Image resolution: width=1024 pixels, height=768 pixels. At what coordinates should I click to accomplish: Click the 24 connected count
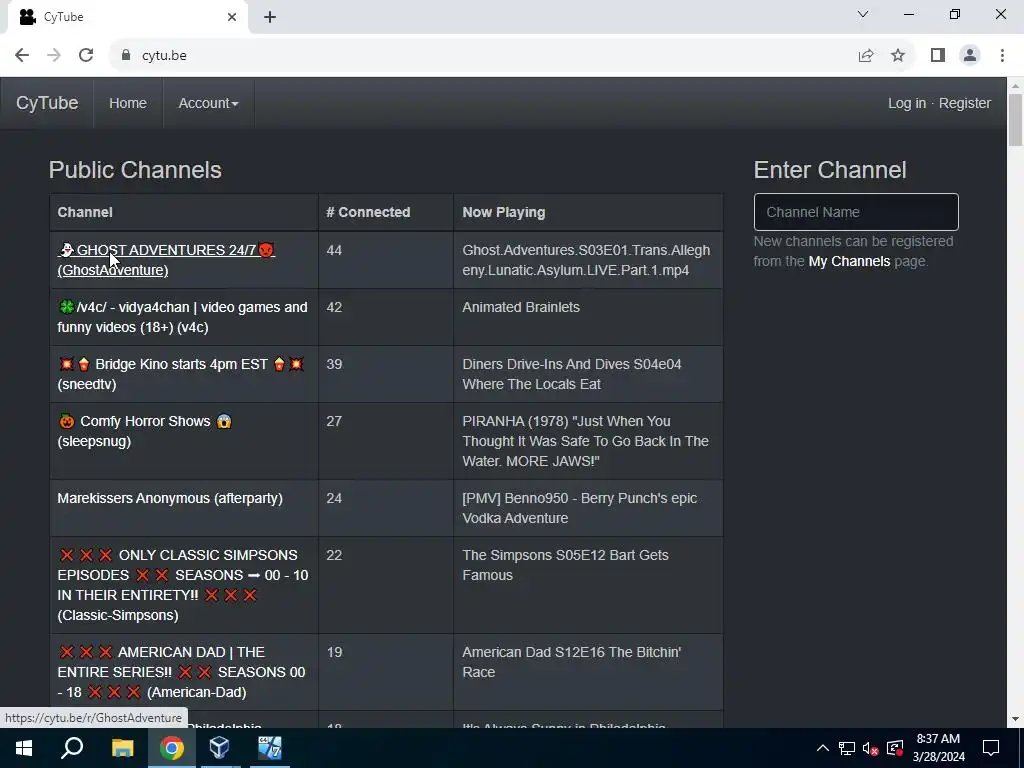coord(334,498)
